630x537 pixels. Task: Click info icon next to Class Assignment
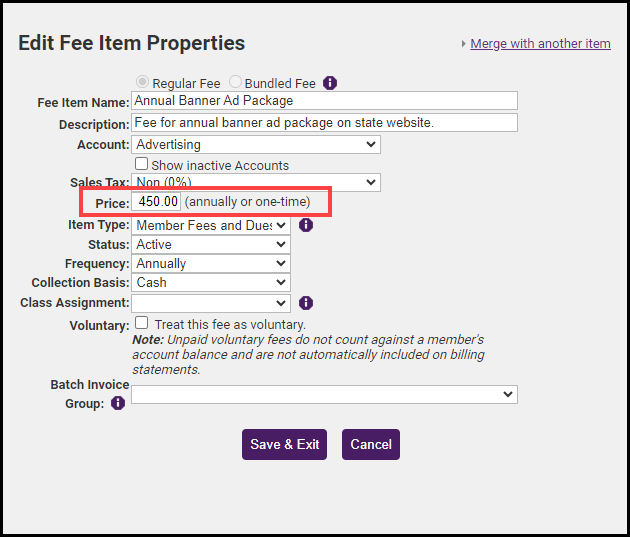306,303
